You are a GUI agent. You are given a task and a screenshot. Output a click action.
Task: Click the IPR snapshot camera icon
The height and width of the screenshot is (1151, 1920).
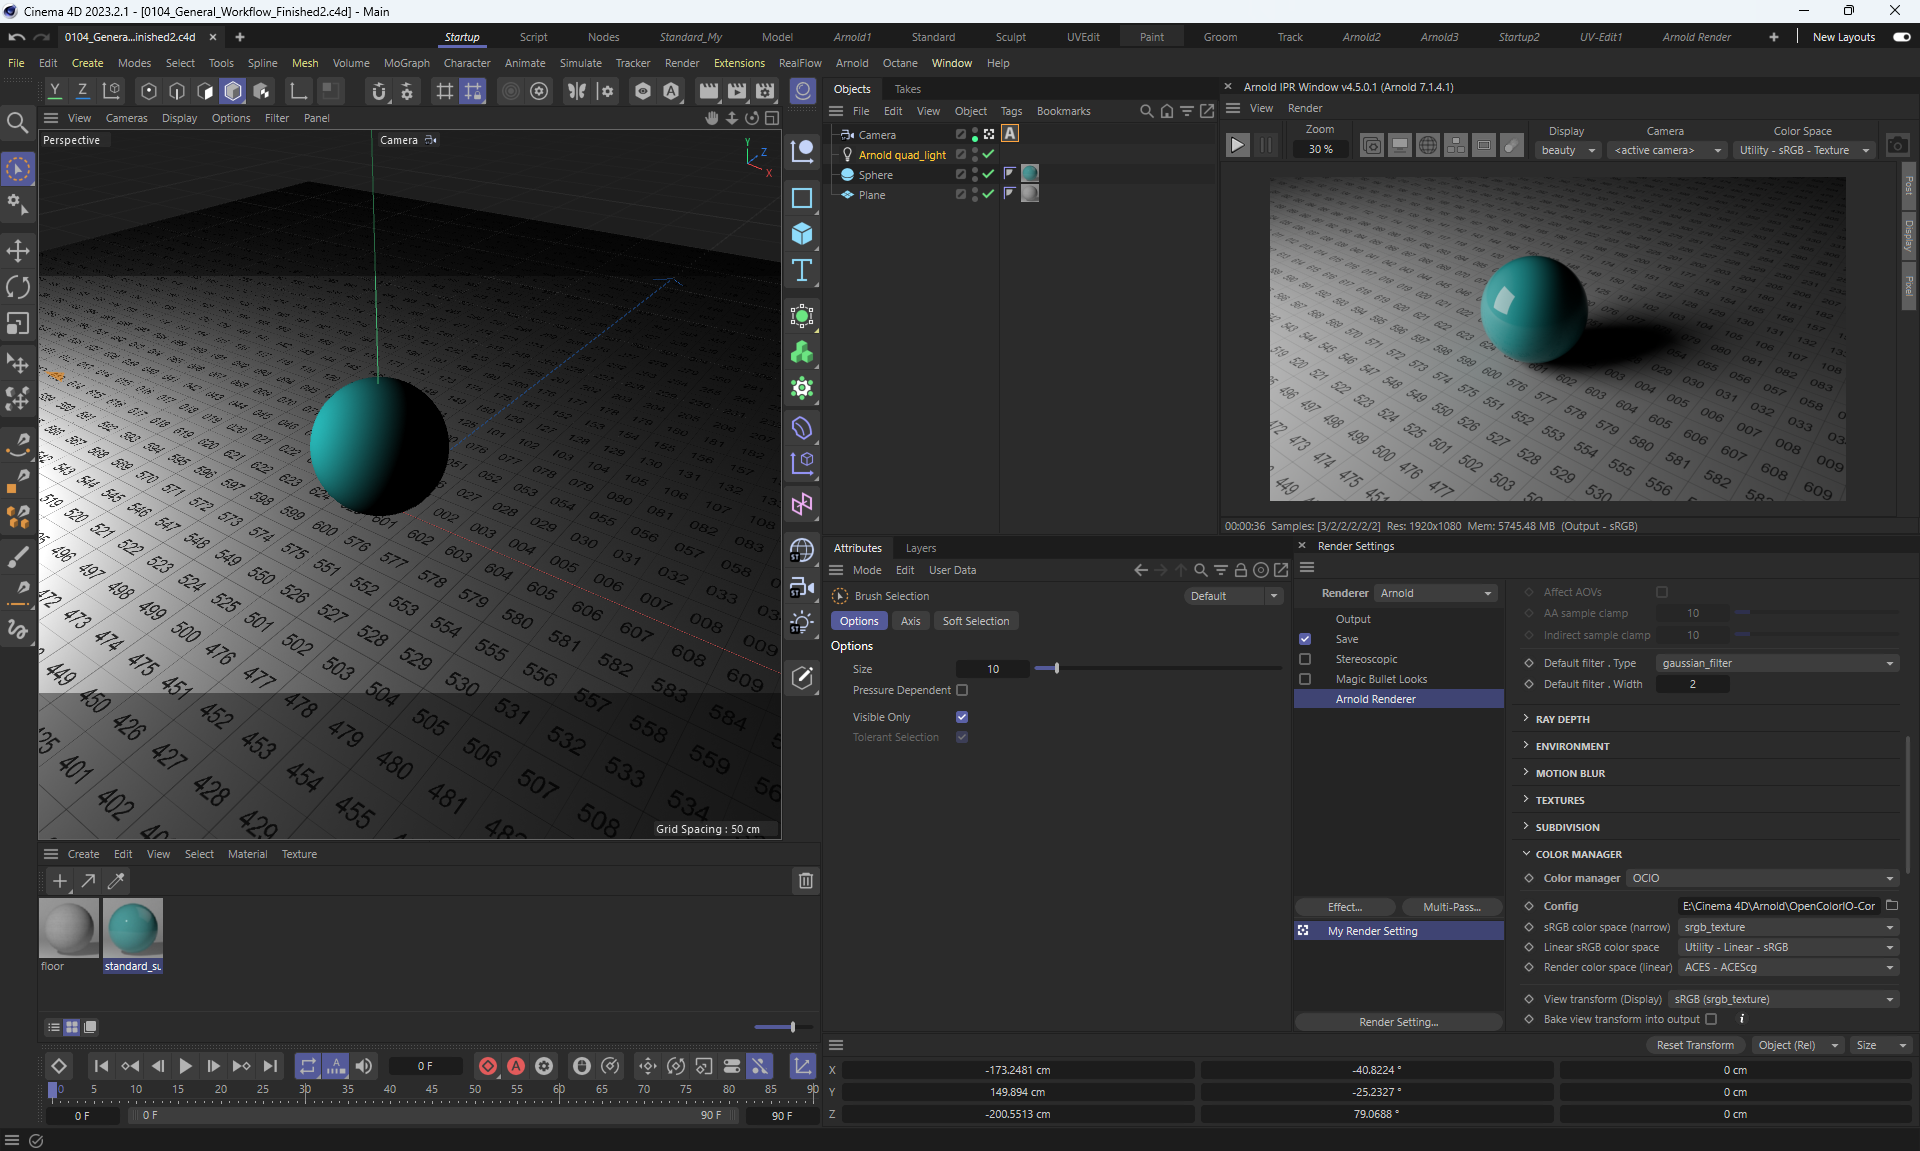tap(1897, 146)
